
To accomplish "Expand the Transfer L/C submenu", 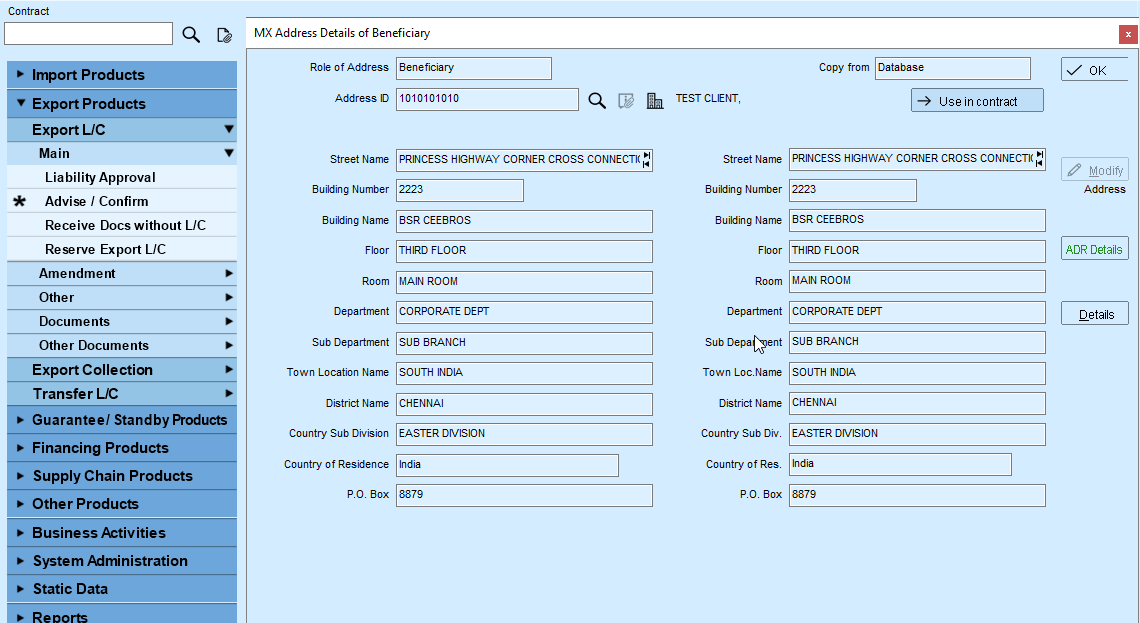I will tap(122, 393).
